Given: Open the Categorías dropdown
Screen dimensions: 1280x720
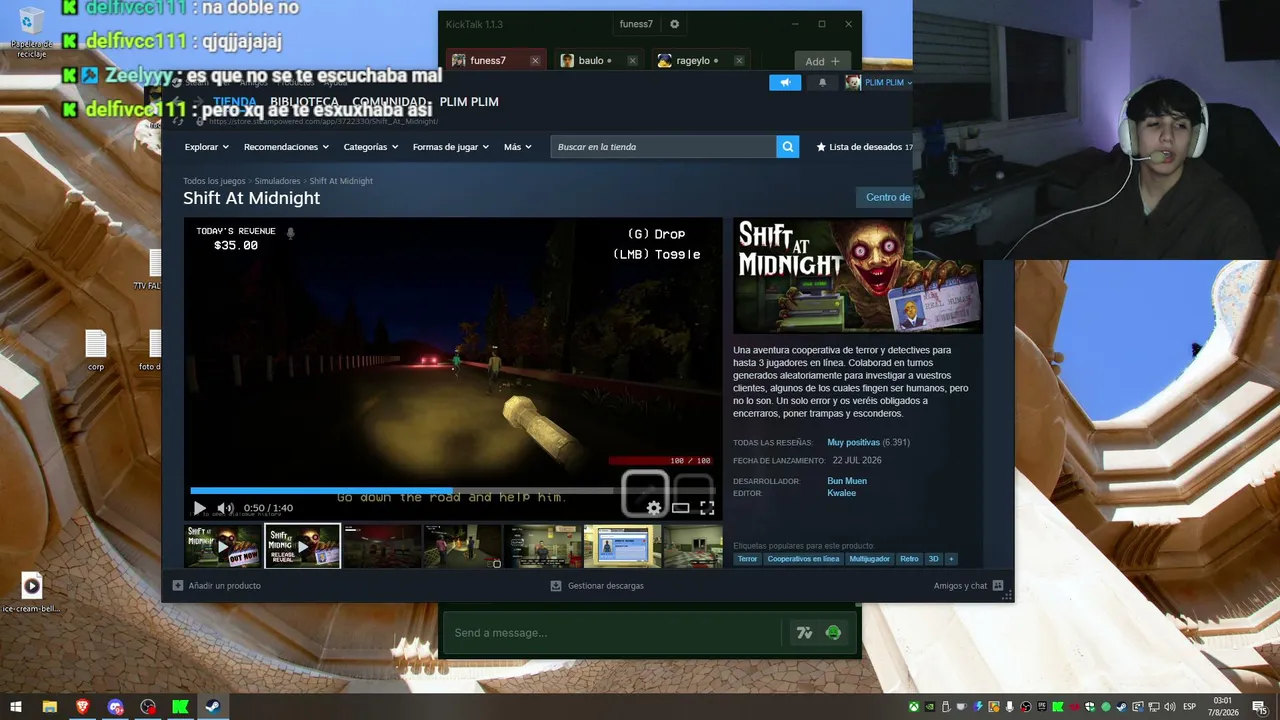Looking at the screenshot, I should tap(371, 147).
